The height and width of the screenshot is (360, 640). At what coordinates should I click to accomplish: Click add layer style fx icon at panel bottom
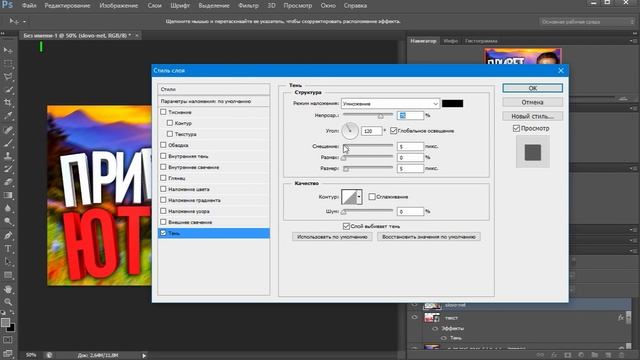click(x=554, y=356)
